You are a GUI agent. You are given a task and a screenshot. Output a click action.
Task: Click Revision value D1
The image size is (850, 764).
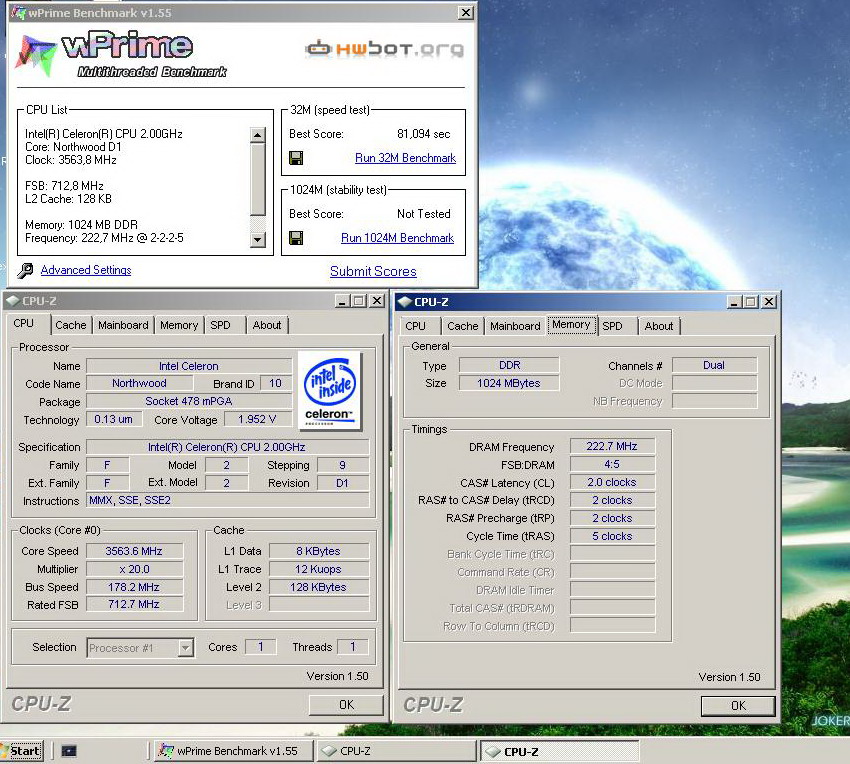pyautogui.click(x=343, y=483)
